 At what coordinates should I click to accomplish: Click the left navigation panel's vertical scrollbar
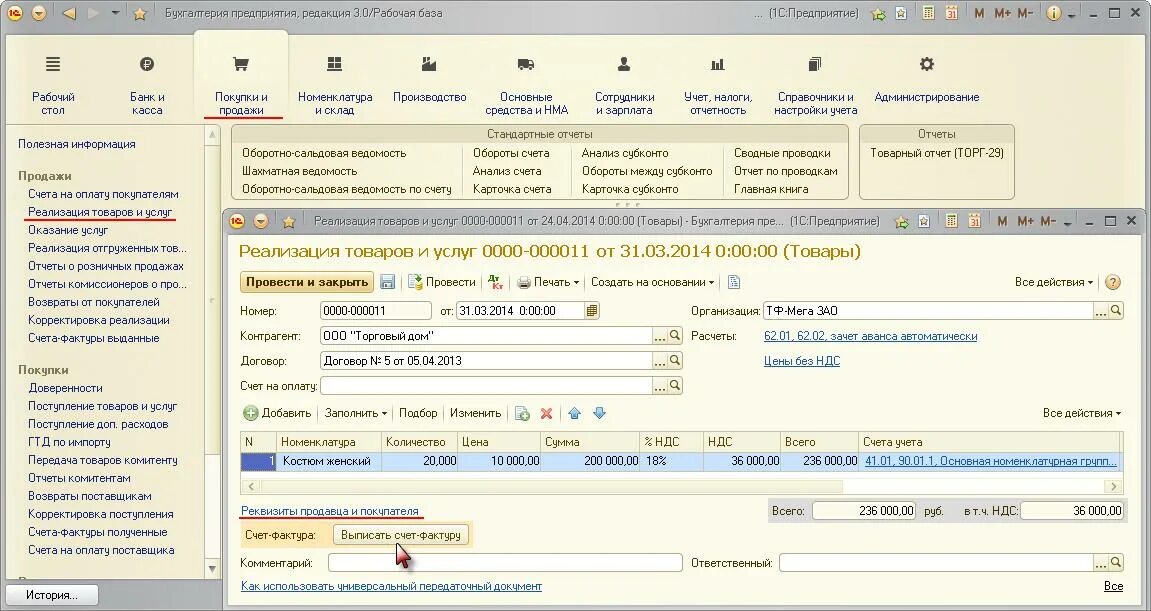tap(212, 351)
